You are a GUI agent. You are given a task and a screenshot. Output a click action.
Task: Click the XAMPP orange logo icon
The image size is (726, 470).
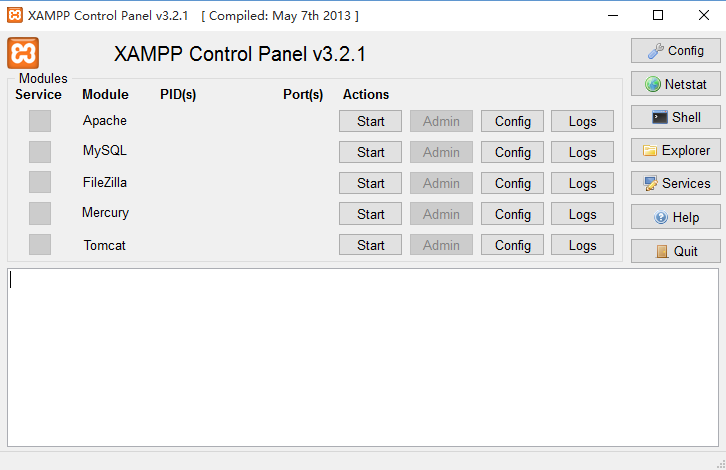pos(23,53)
